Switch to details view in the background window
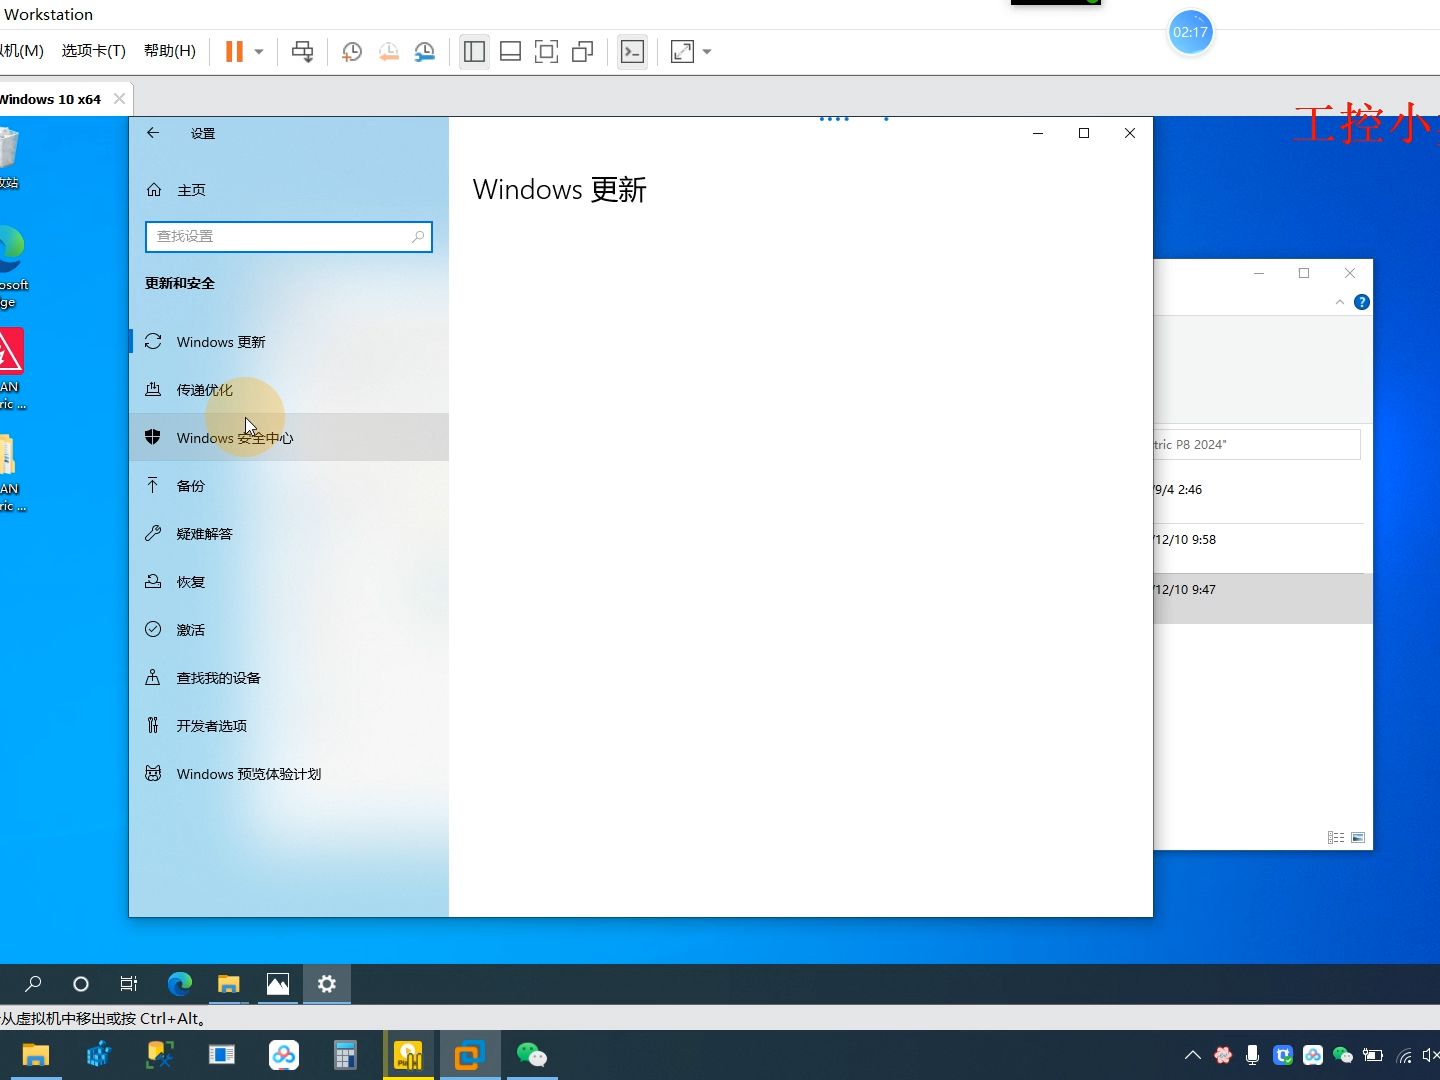The height and width of the screenshot is (1080, 1440). click(x=1336, y=837)
